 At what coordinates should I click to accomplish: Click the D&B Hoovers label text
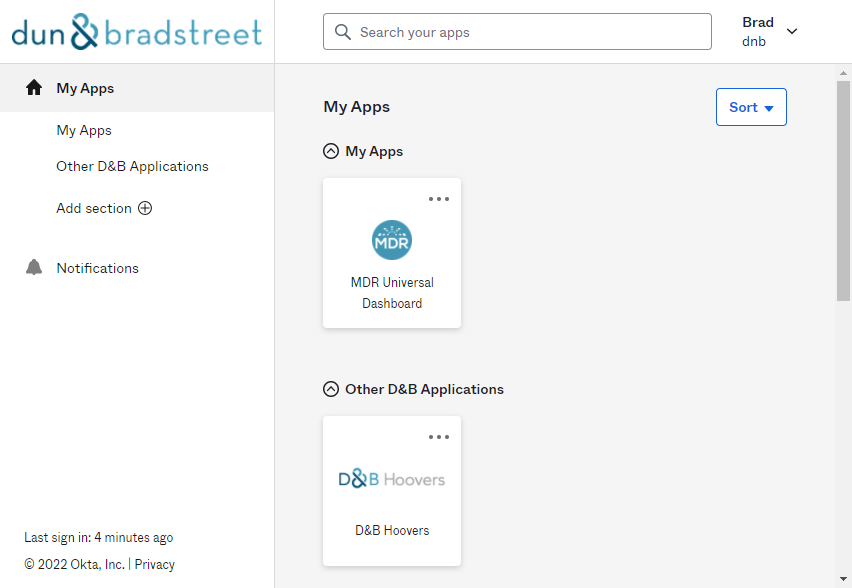[x=392, y=530]
